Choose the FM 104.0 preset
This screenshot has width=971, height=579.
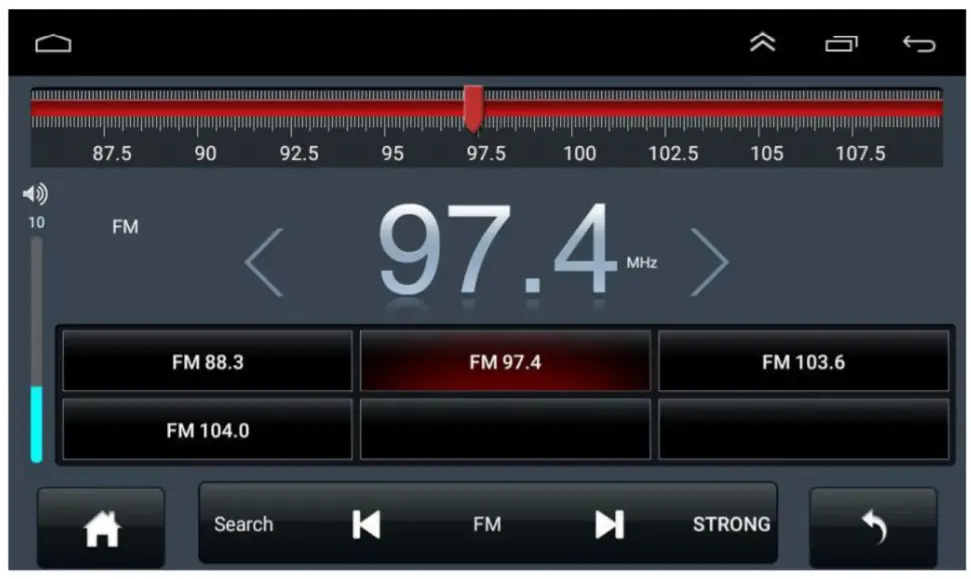pyautogui.click(x=206, y=429)
